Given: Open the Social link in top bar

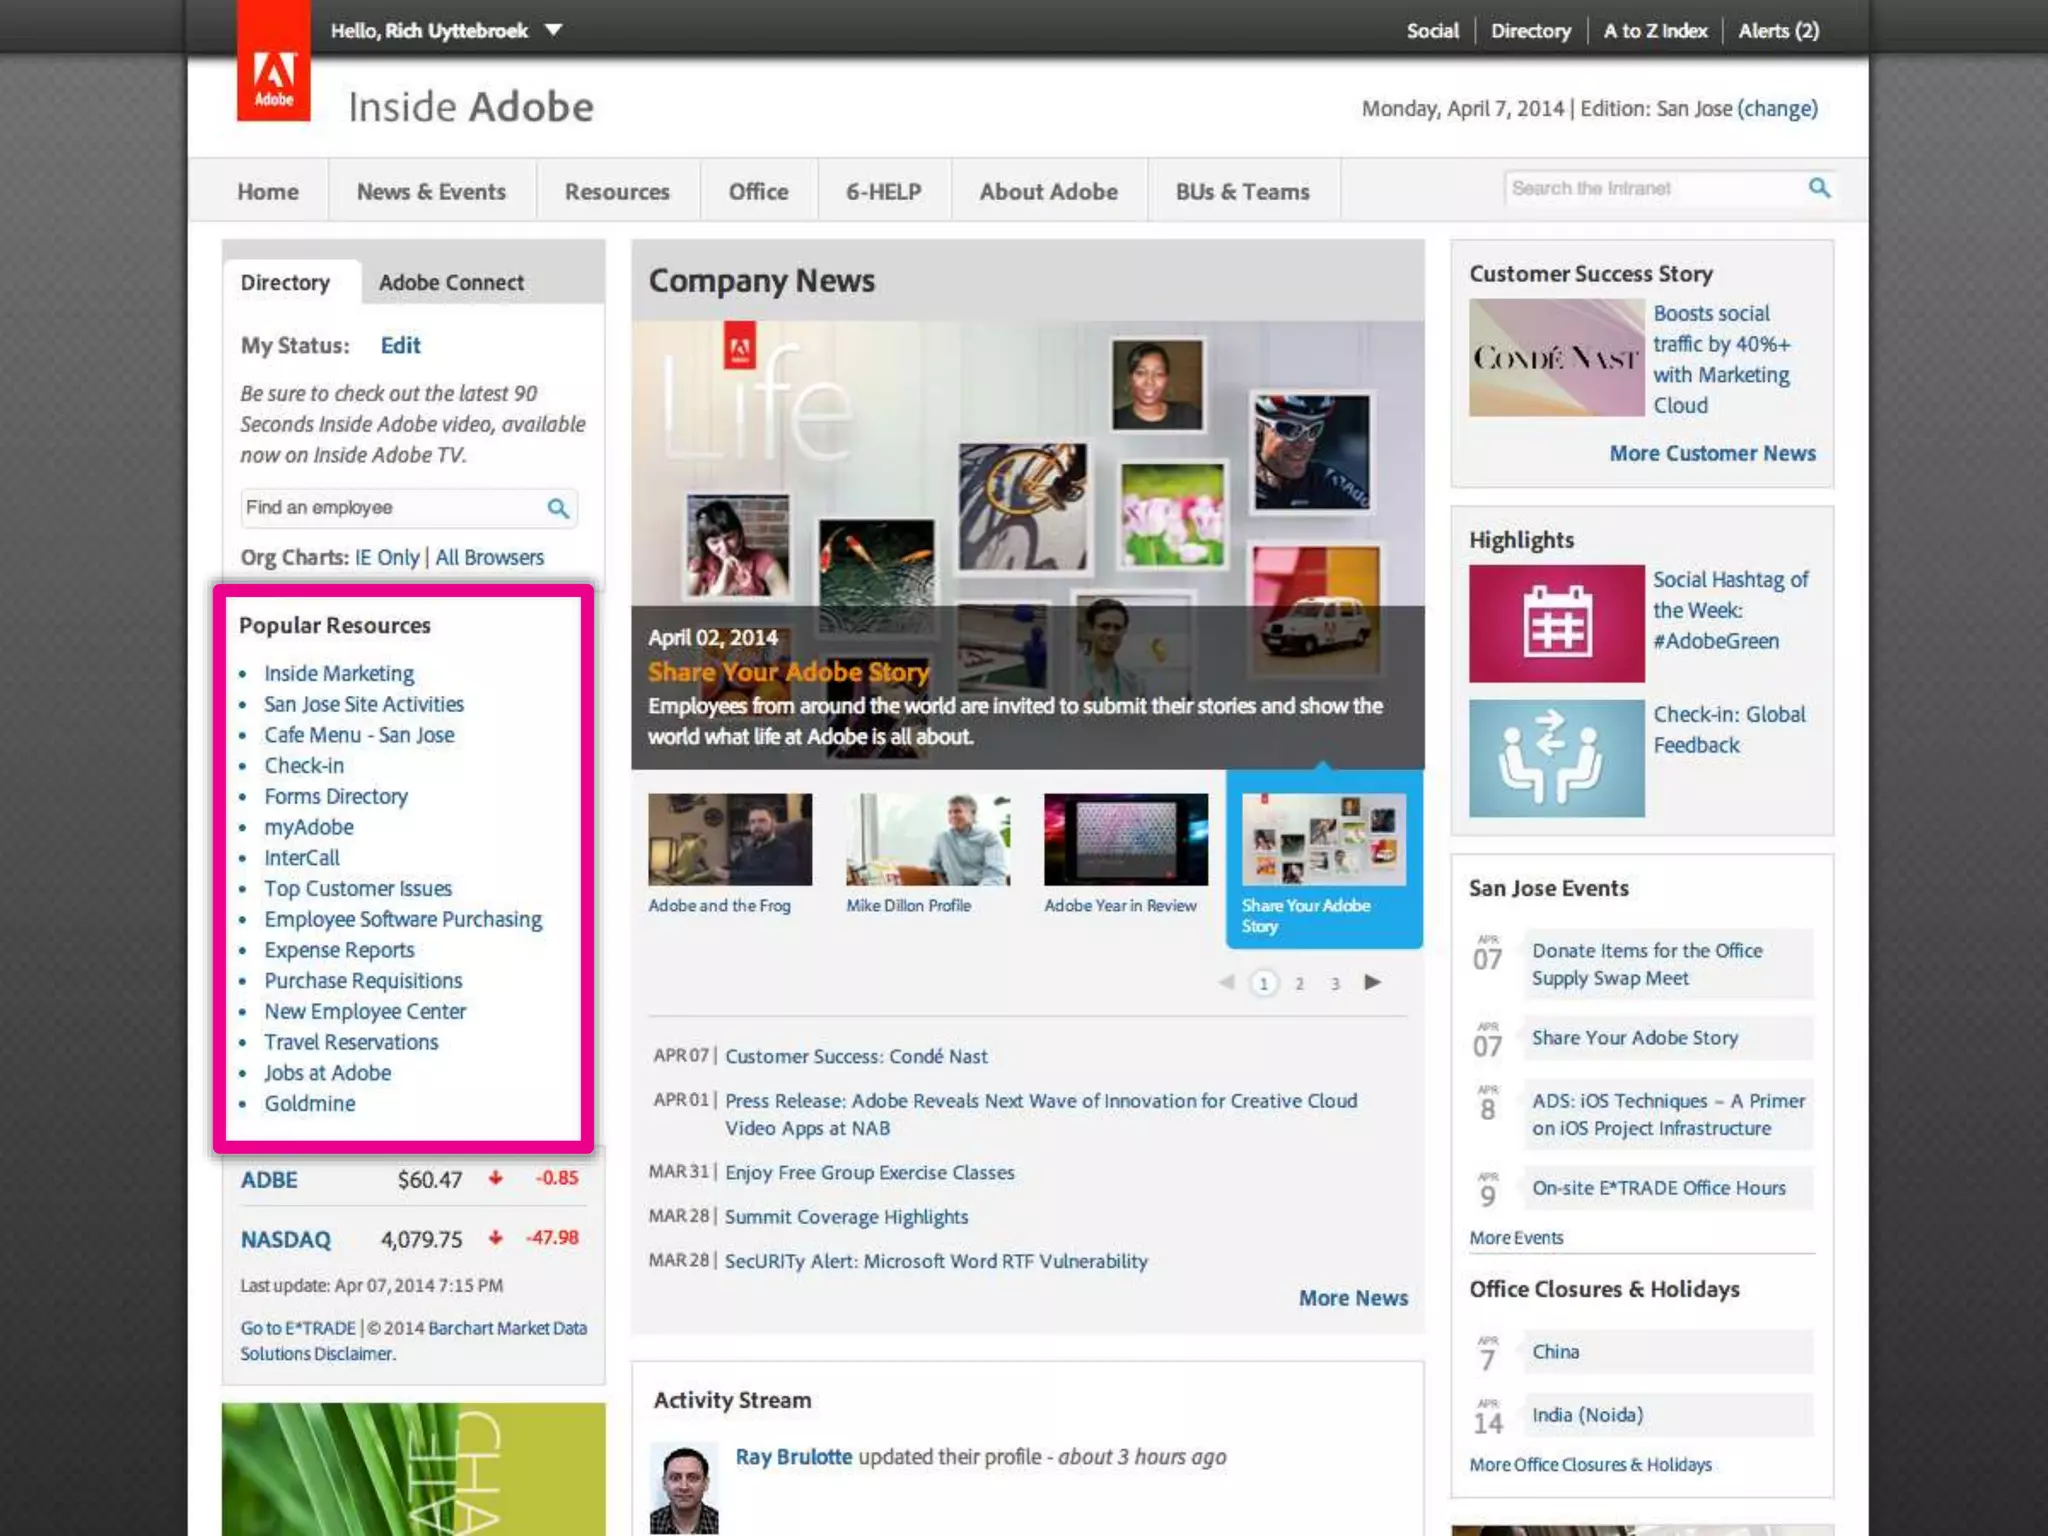Looking at the screenshot, I should pyautogui.click(x=1432, y=31).
